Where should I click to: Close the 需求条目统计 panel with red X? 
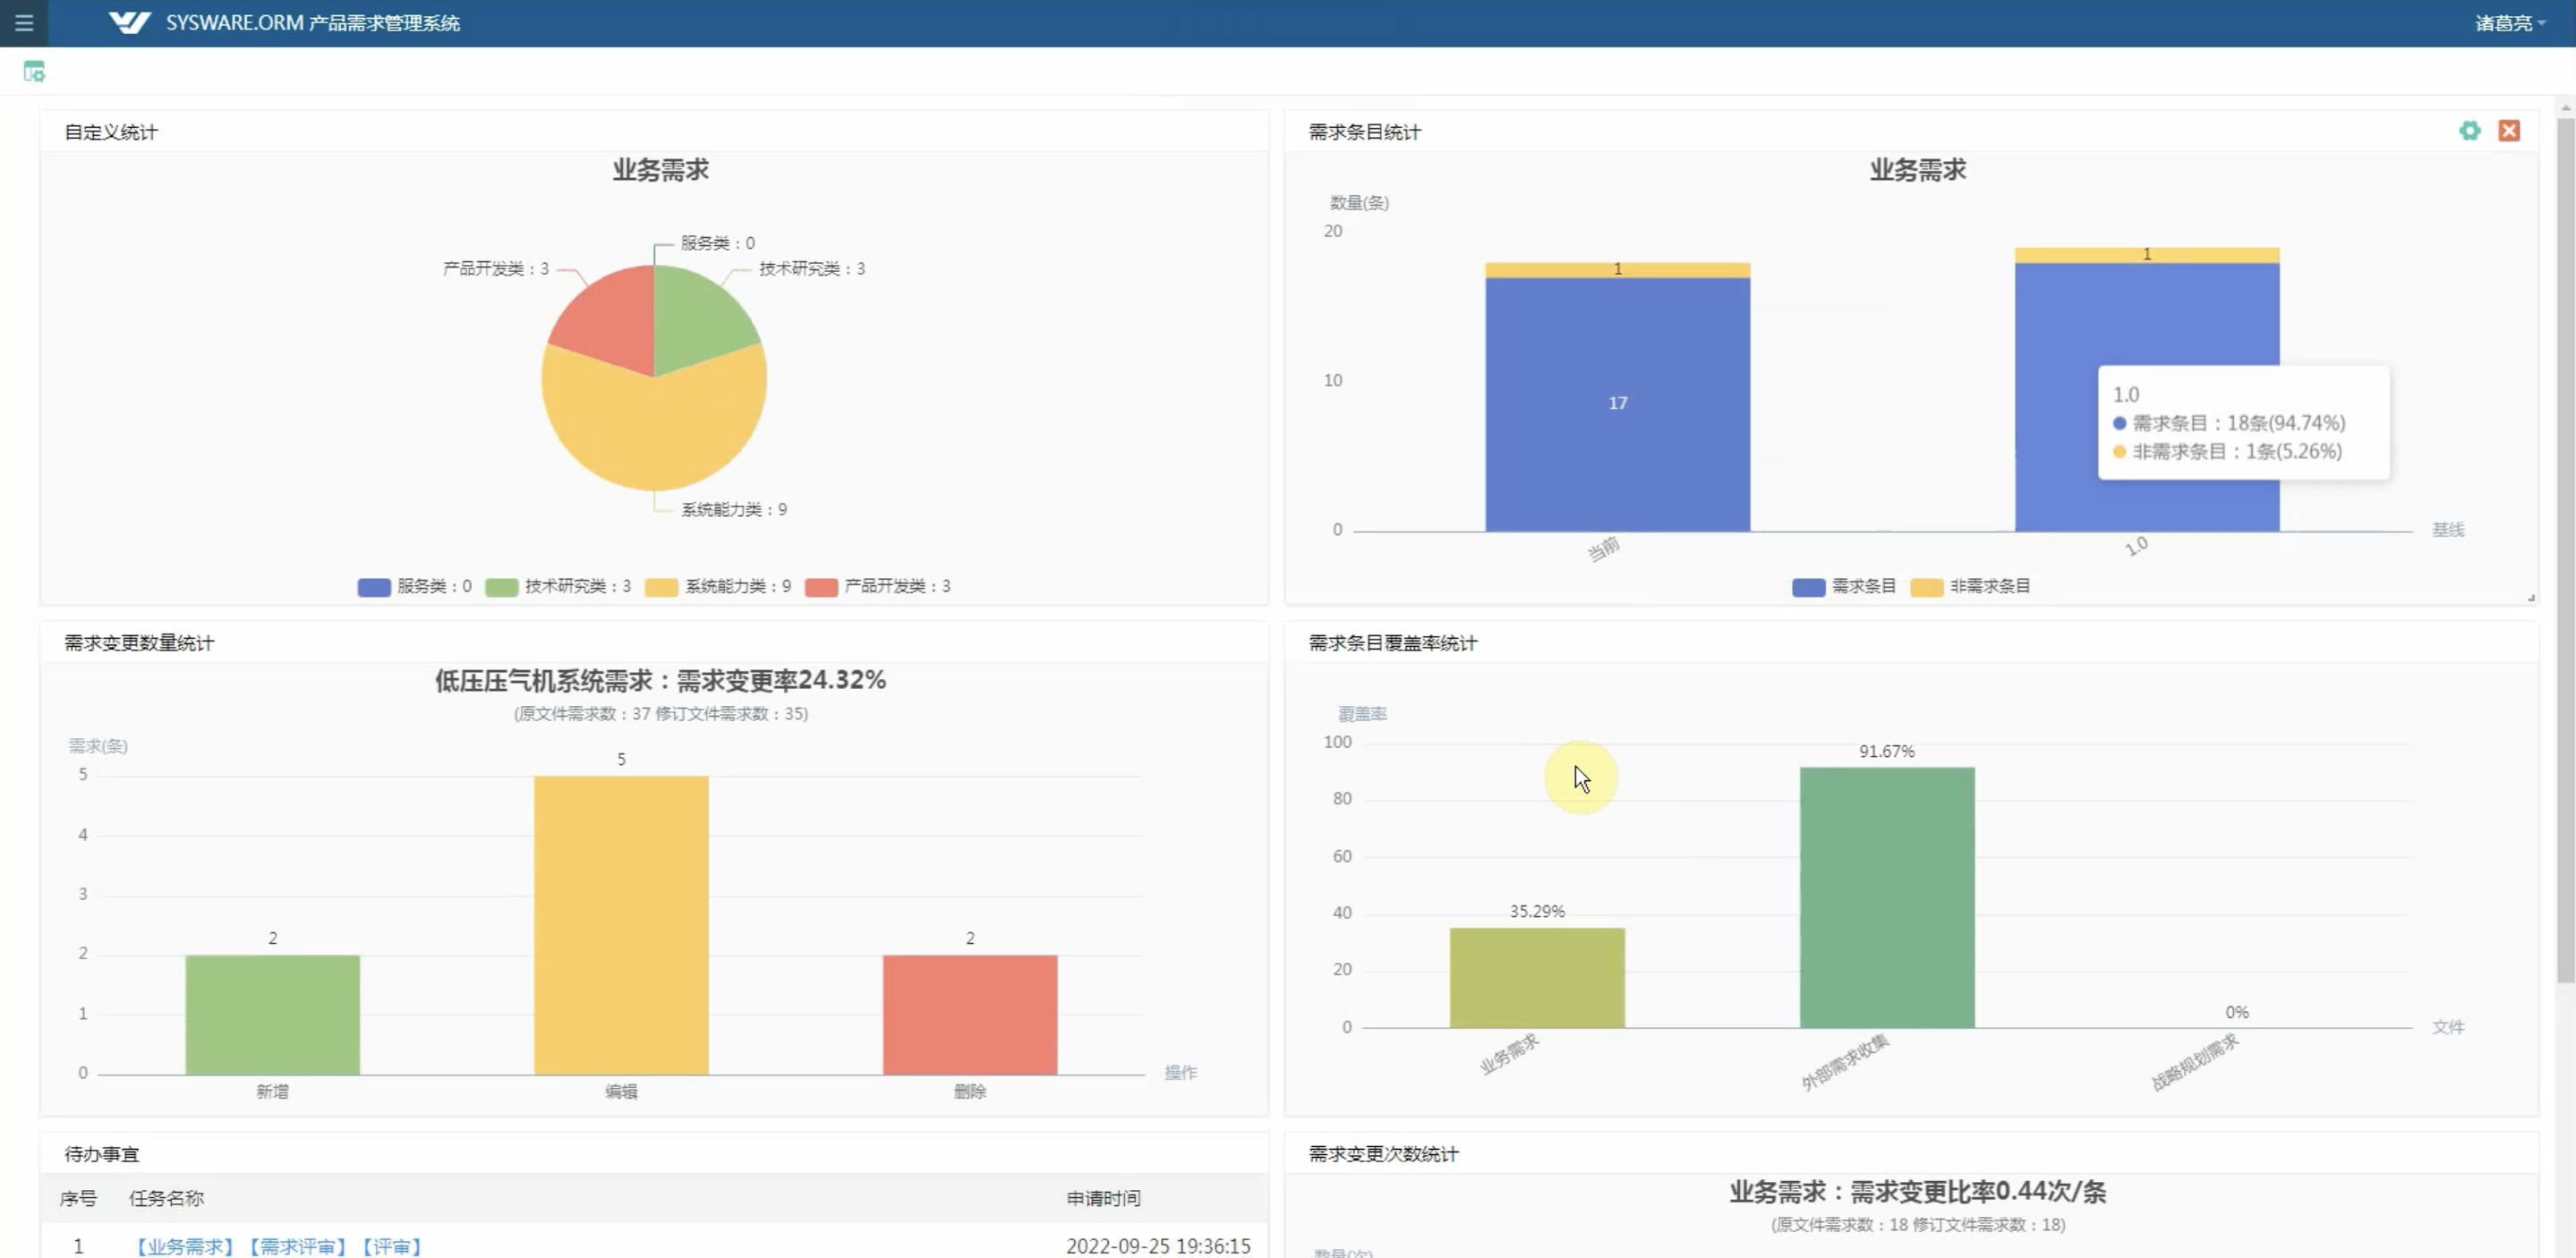(2508, 131)
